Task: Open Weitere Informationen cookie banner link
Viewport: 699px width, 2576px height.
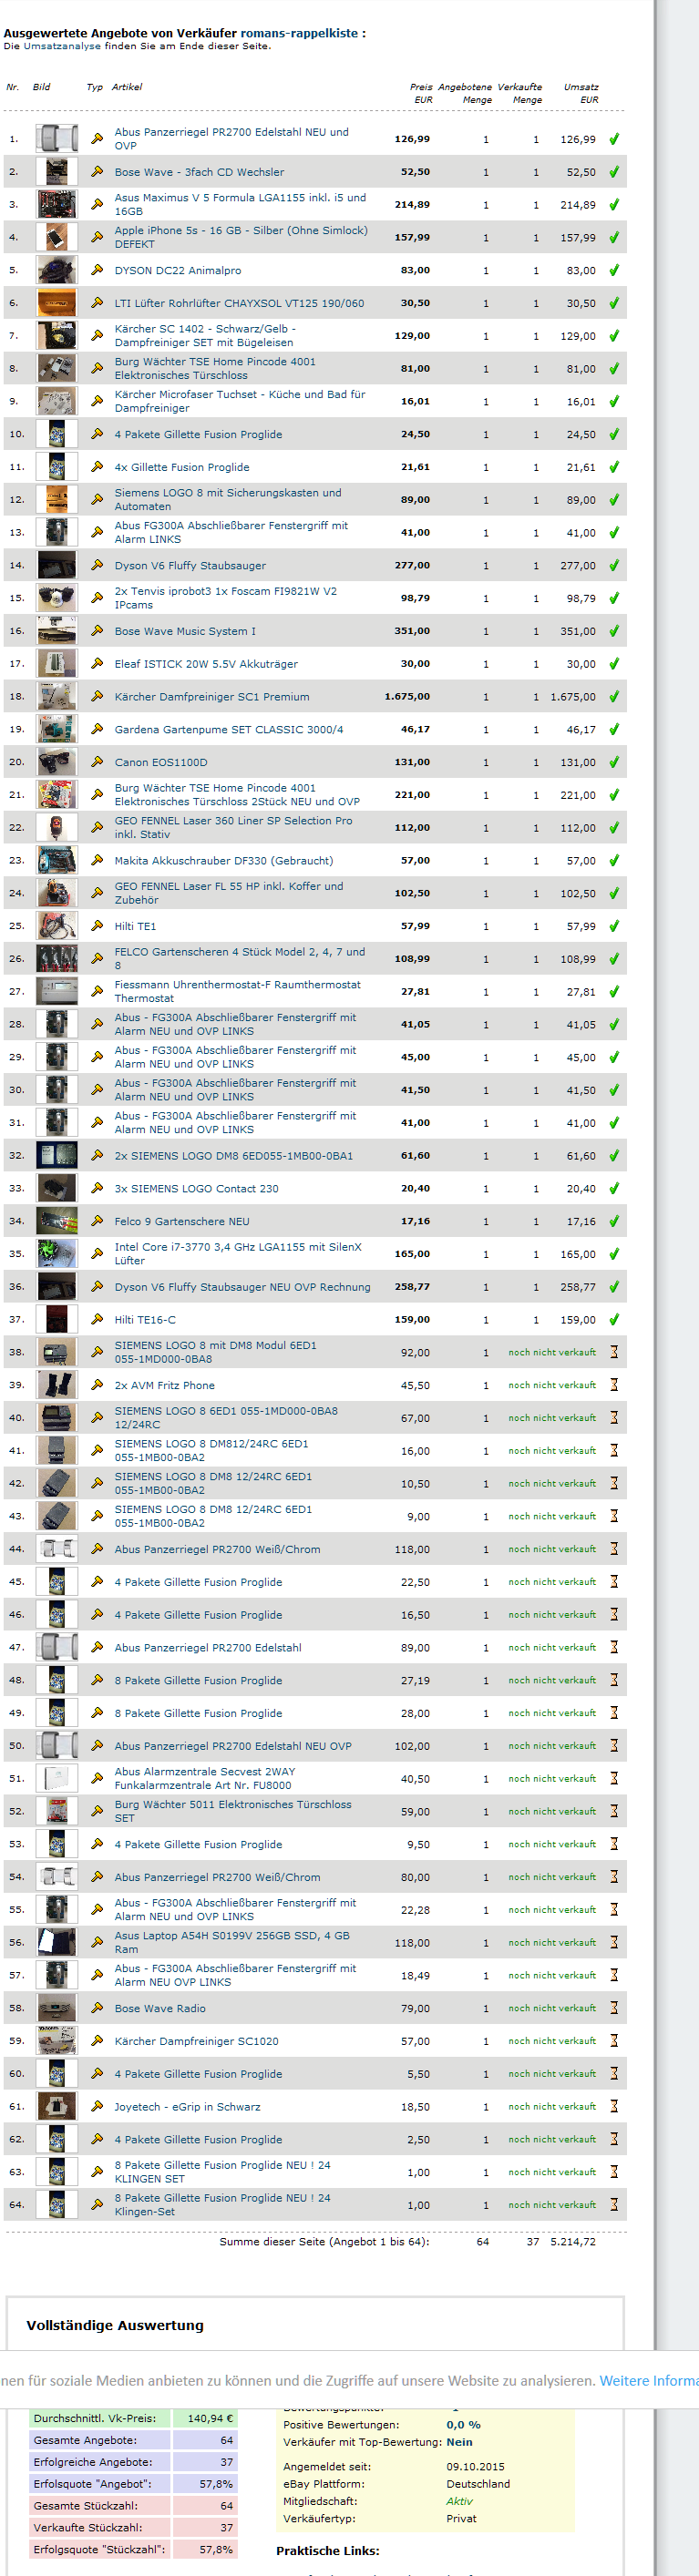Action: [648, 2380]
